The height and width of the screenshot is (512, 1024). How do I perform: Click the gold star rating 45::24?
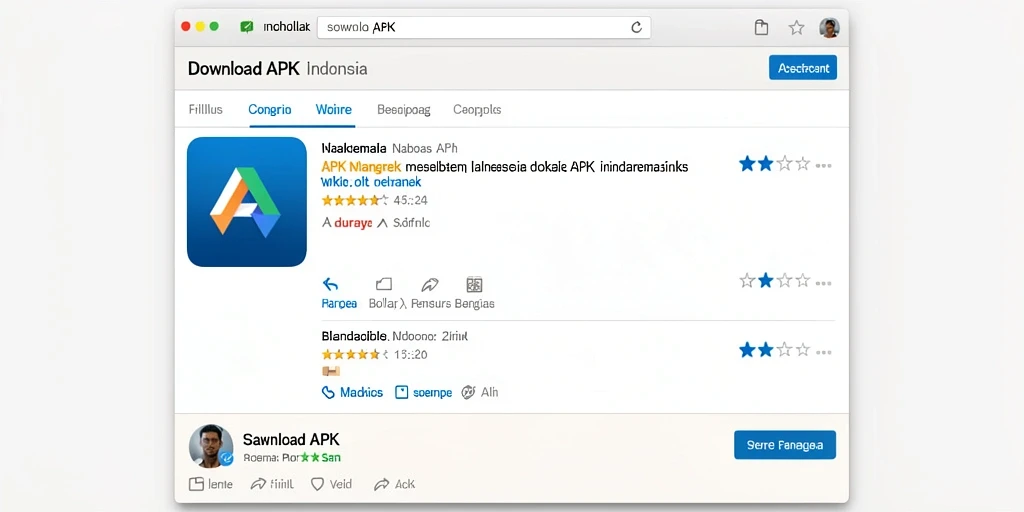(374, 200)
